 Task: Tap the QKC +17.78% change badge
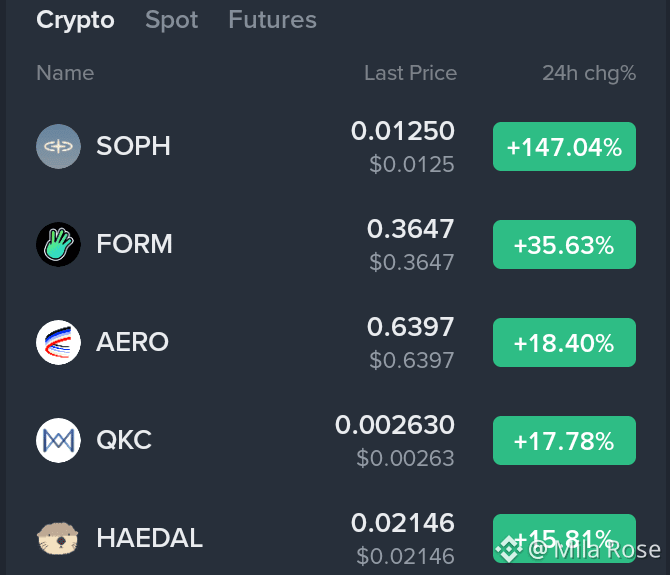(564, 440)
